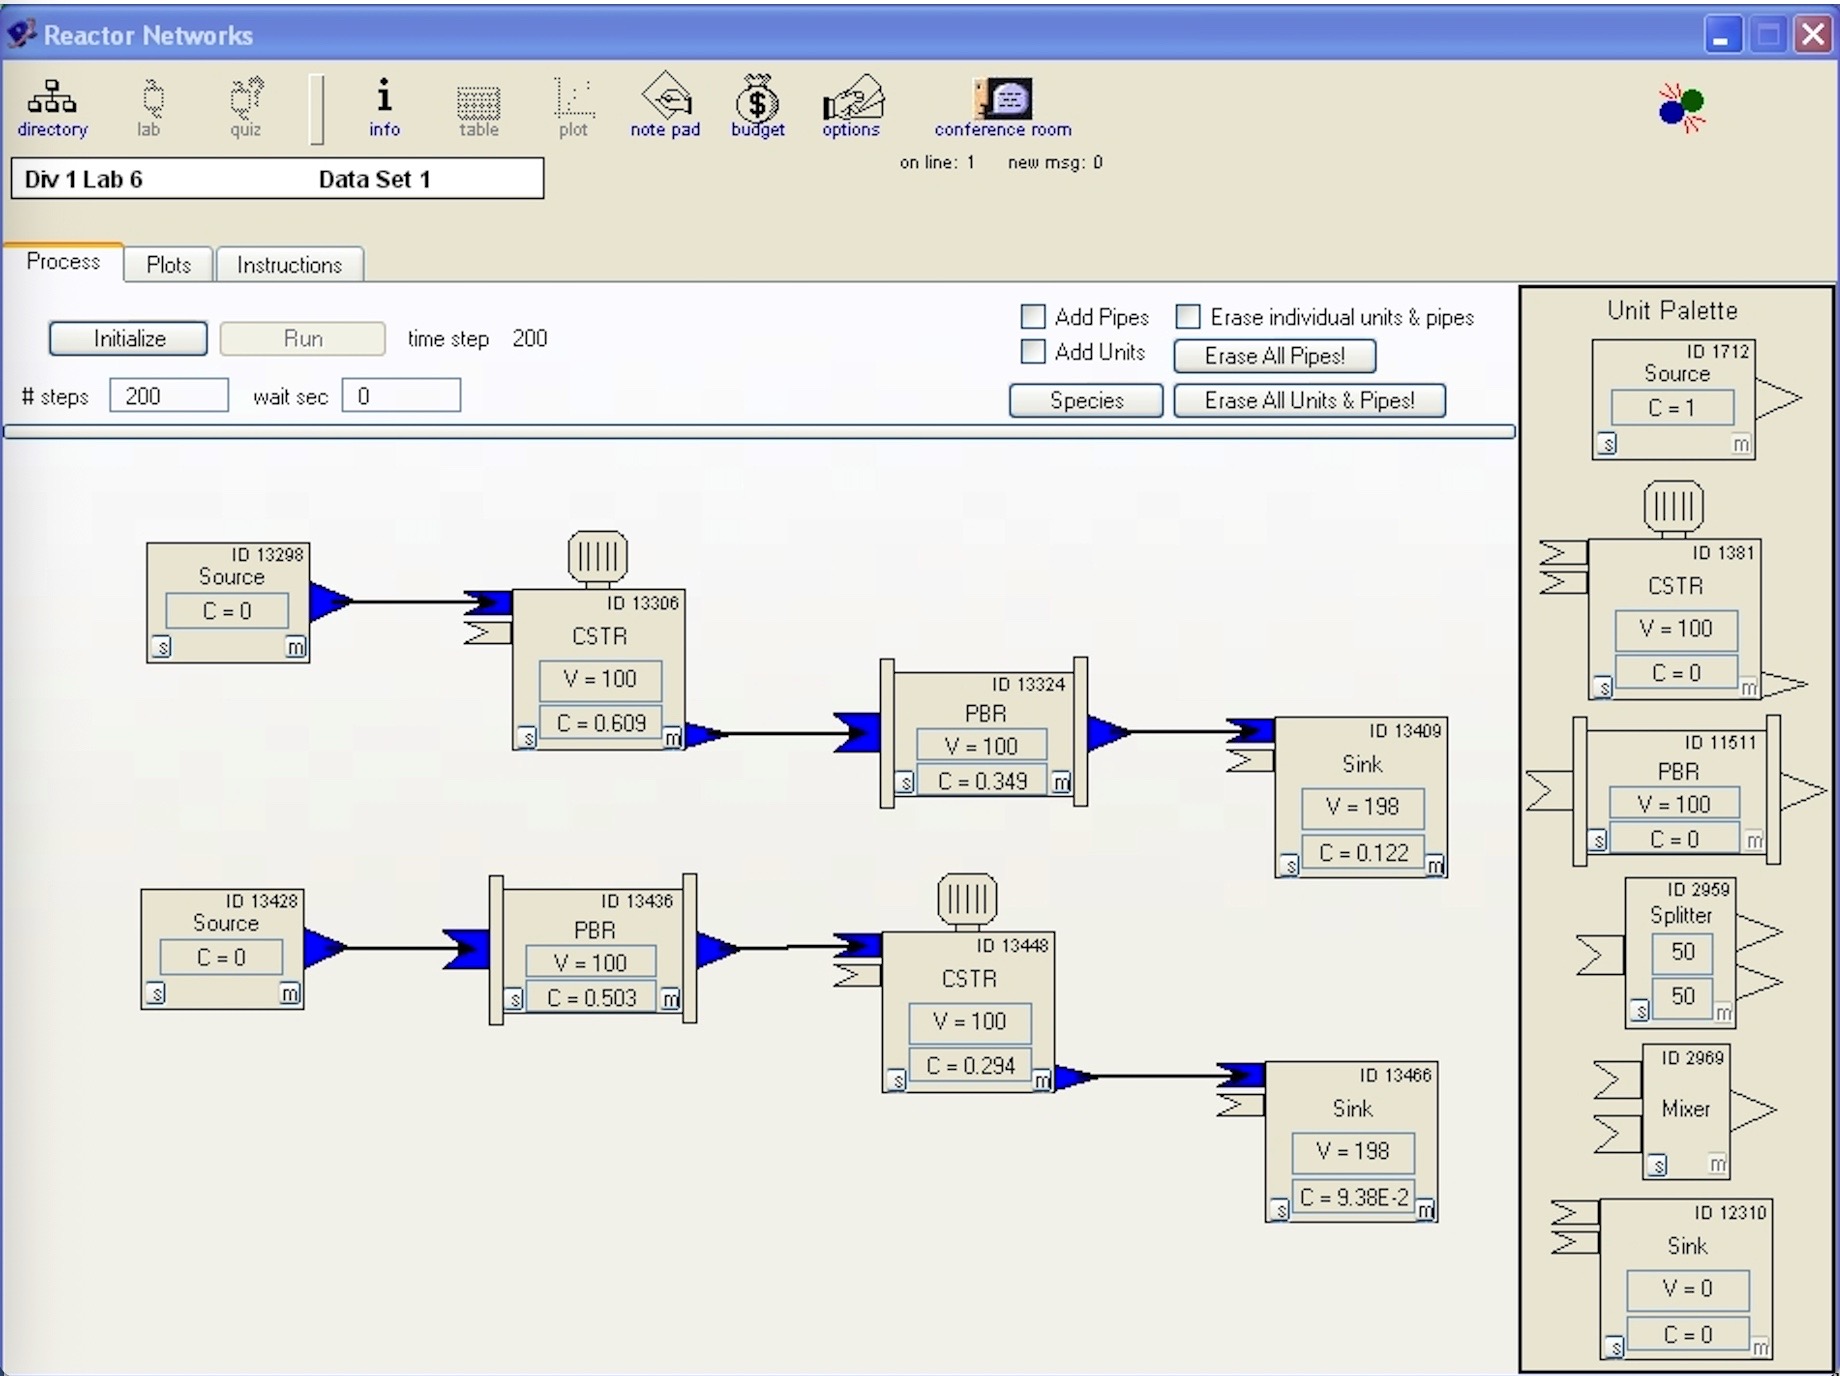This screenshot has height=1376, width=1840.
Task: Click the C = 1 field in palette Source
Action: coord(1672,408)
